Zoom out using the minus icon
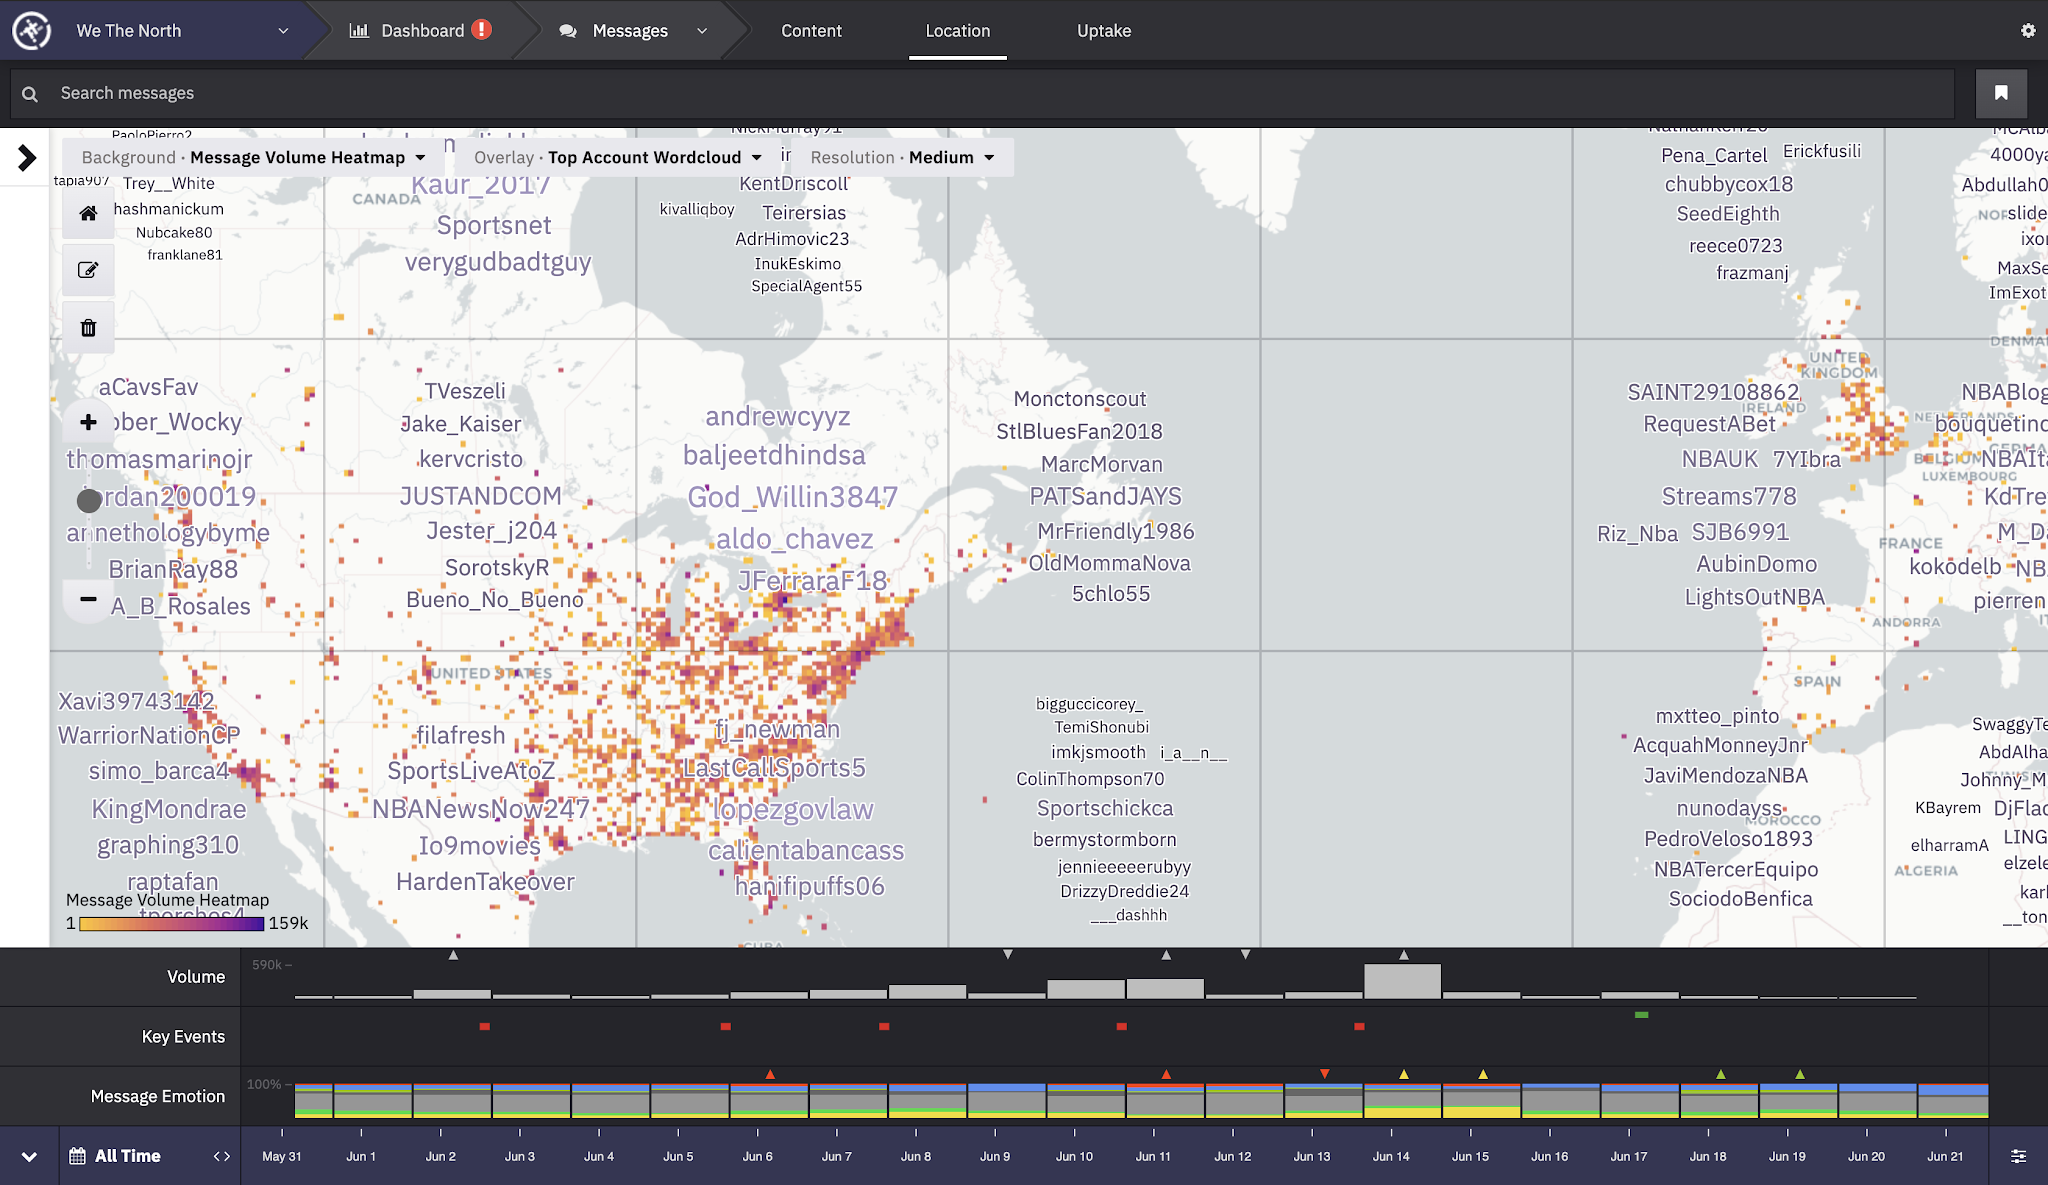The height and width of the screenshot is (1185, 2048). coord(88,600)
